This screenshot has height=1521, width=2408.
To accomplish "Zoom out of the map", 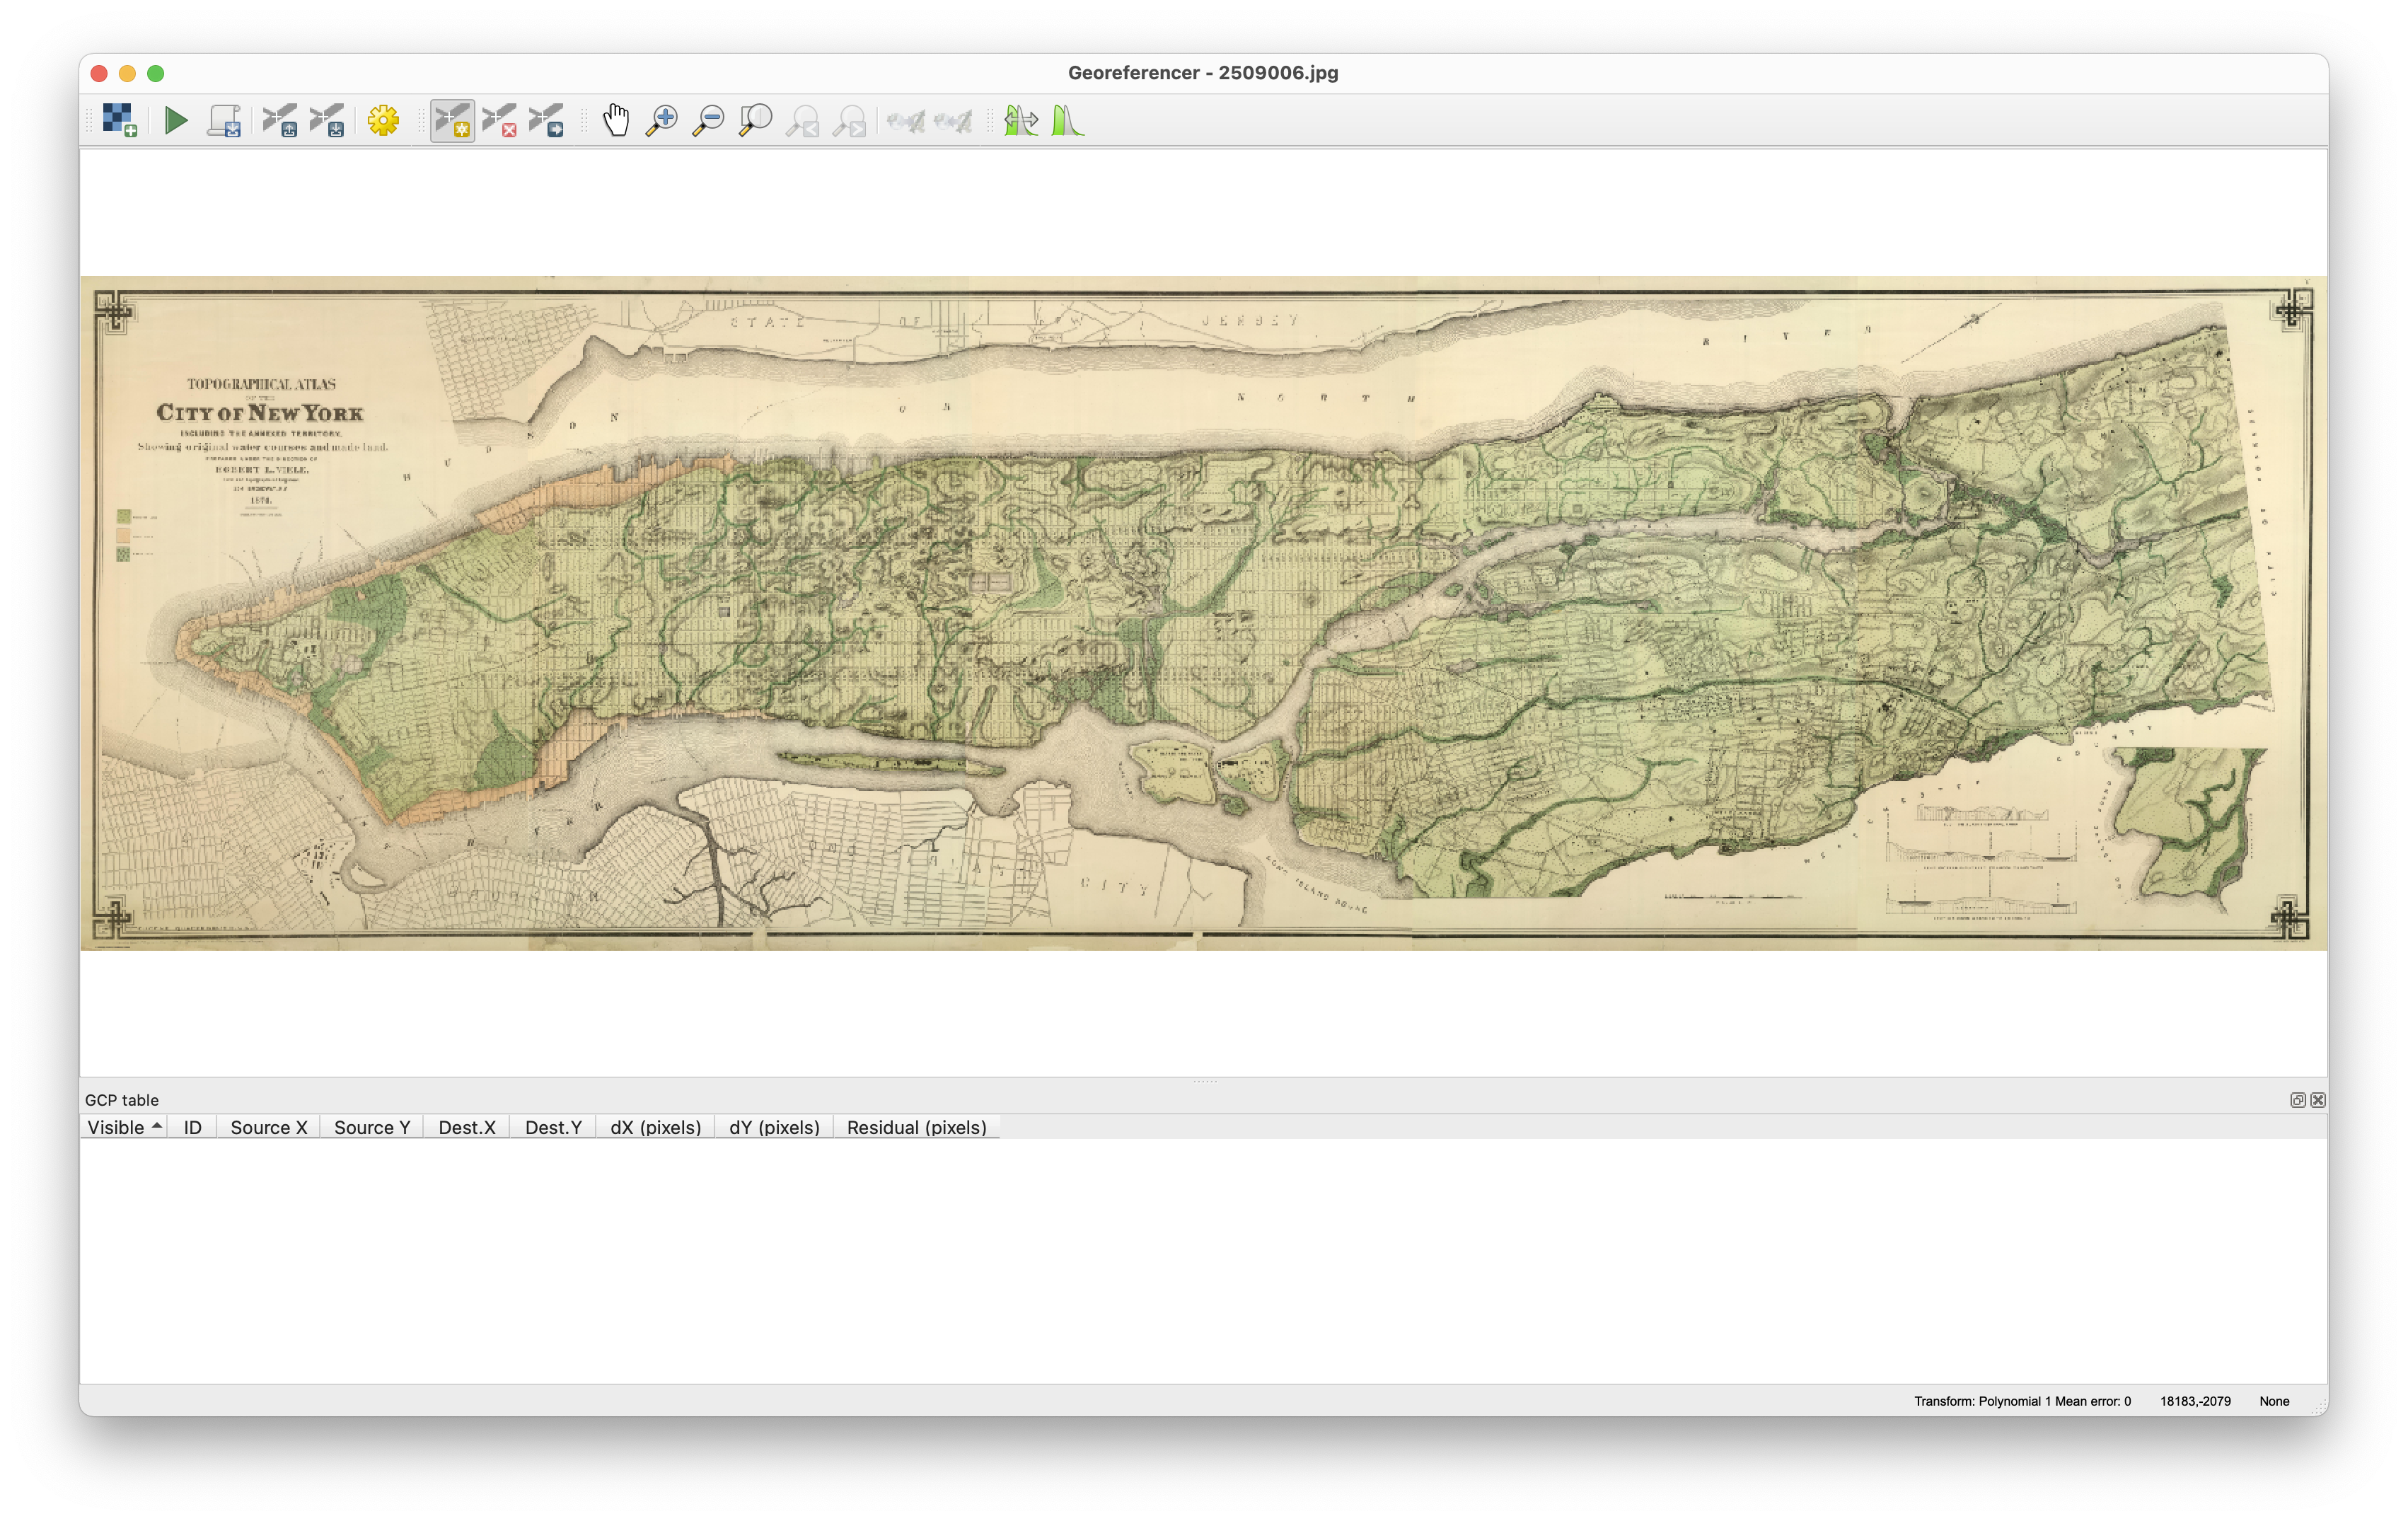I will click(709, 120).
